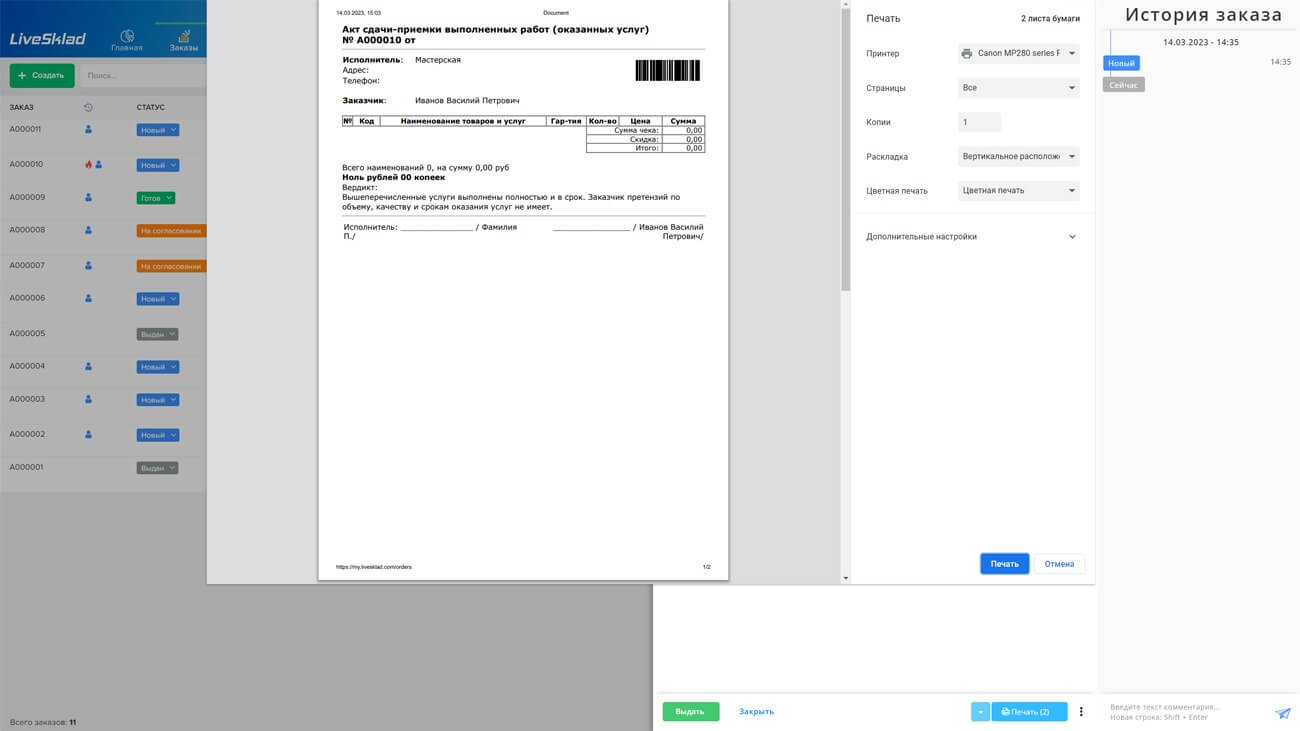The height and width of the screenshot is (731, 1300).
Task: Switch to the Главная tab
Action: coord(127,40)
